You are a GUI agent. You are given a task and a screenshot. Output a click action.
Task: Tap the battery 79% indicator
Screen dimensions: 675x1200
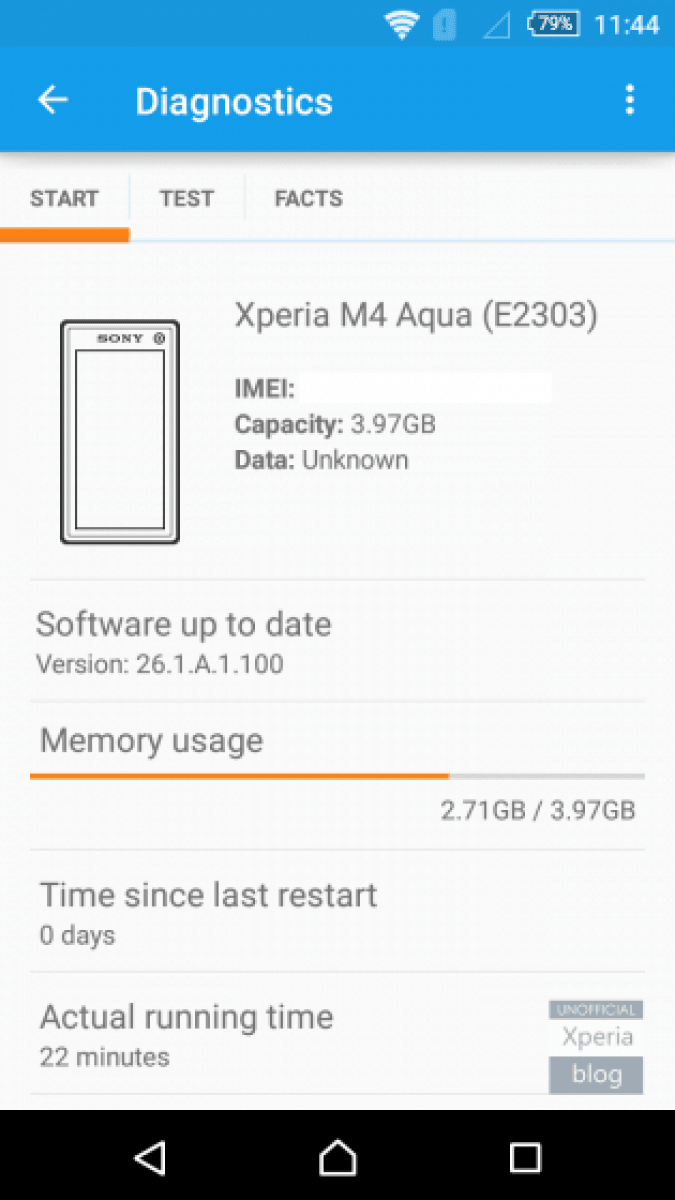553,24
